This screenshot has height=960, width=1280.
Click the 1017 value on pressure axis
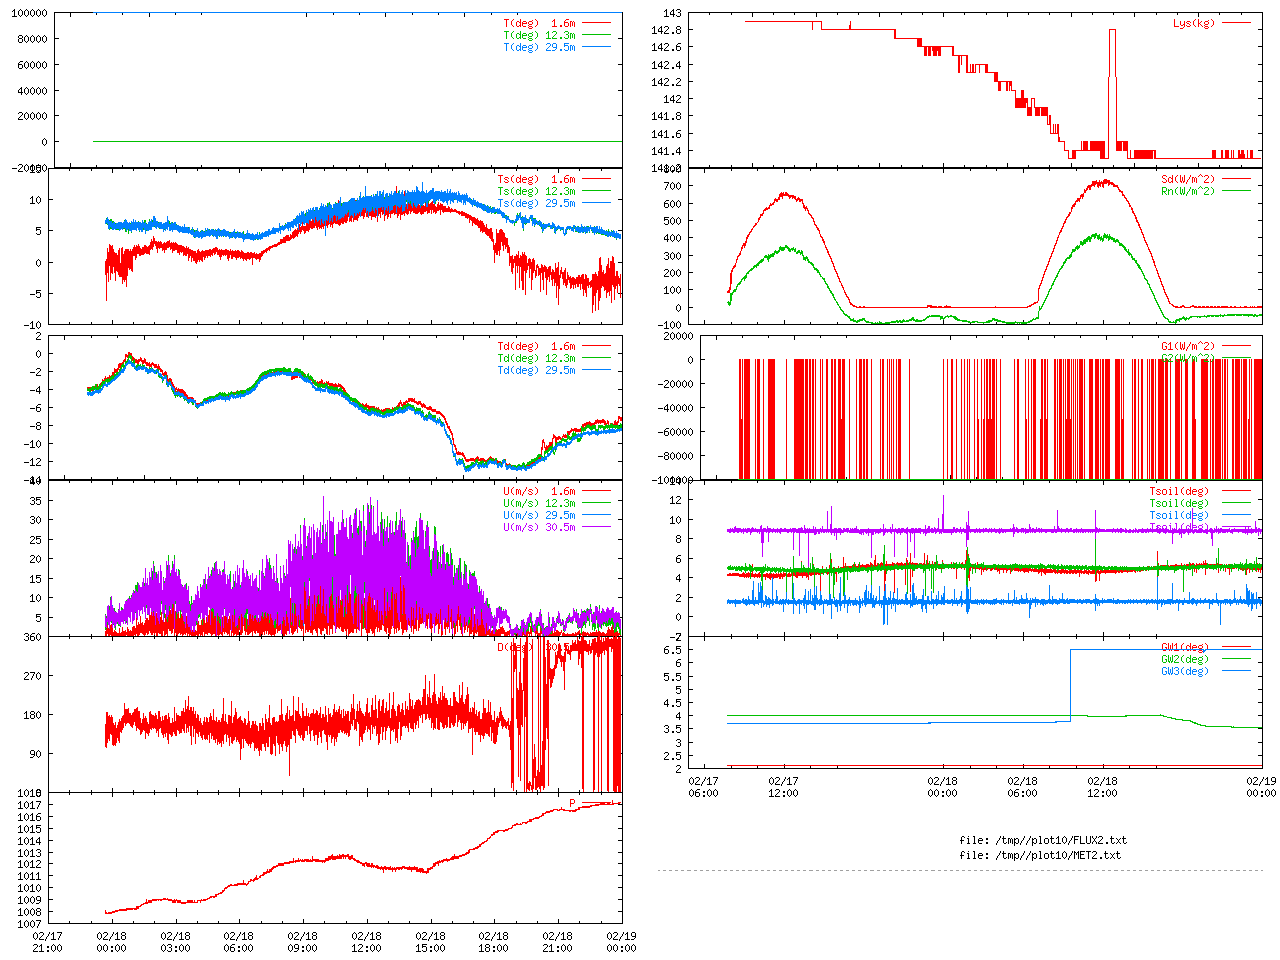point(30,805)
